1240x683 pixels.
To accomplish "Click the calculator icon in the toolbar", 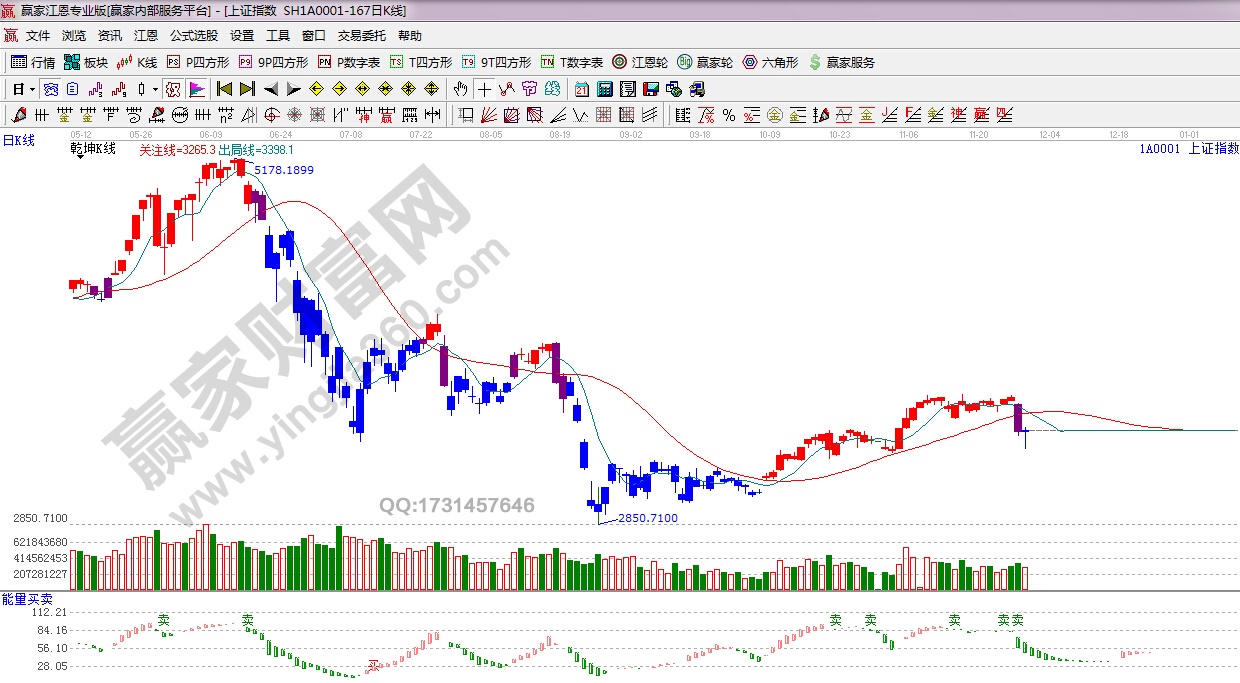I will click(x=603, y=89).
